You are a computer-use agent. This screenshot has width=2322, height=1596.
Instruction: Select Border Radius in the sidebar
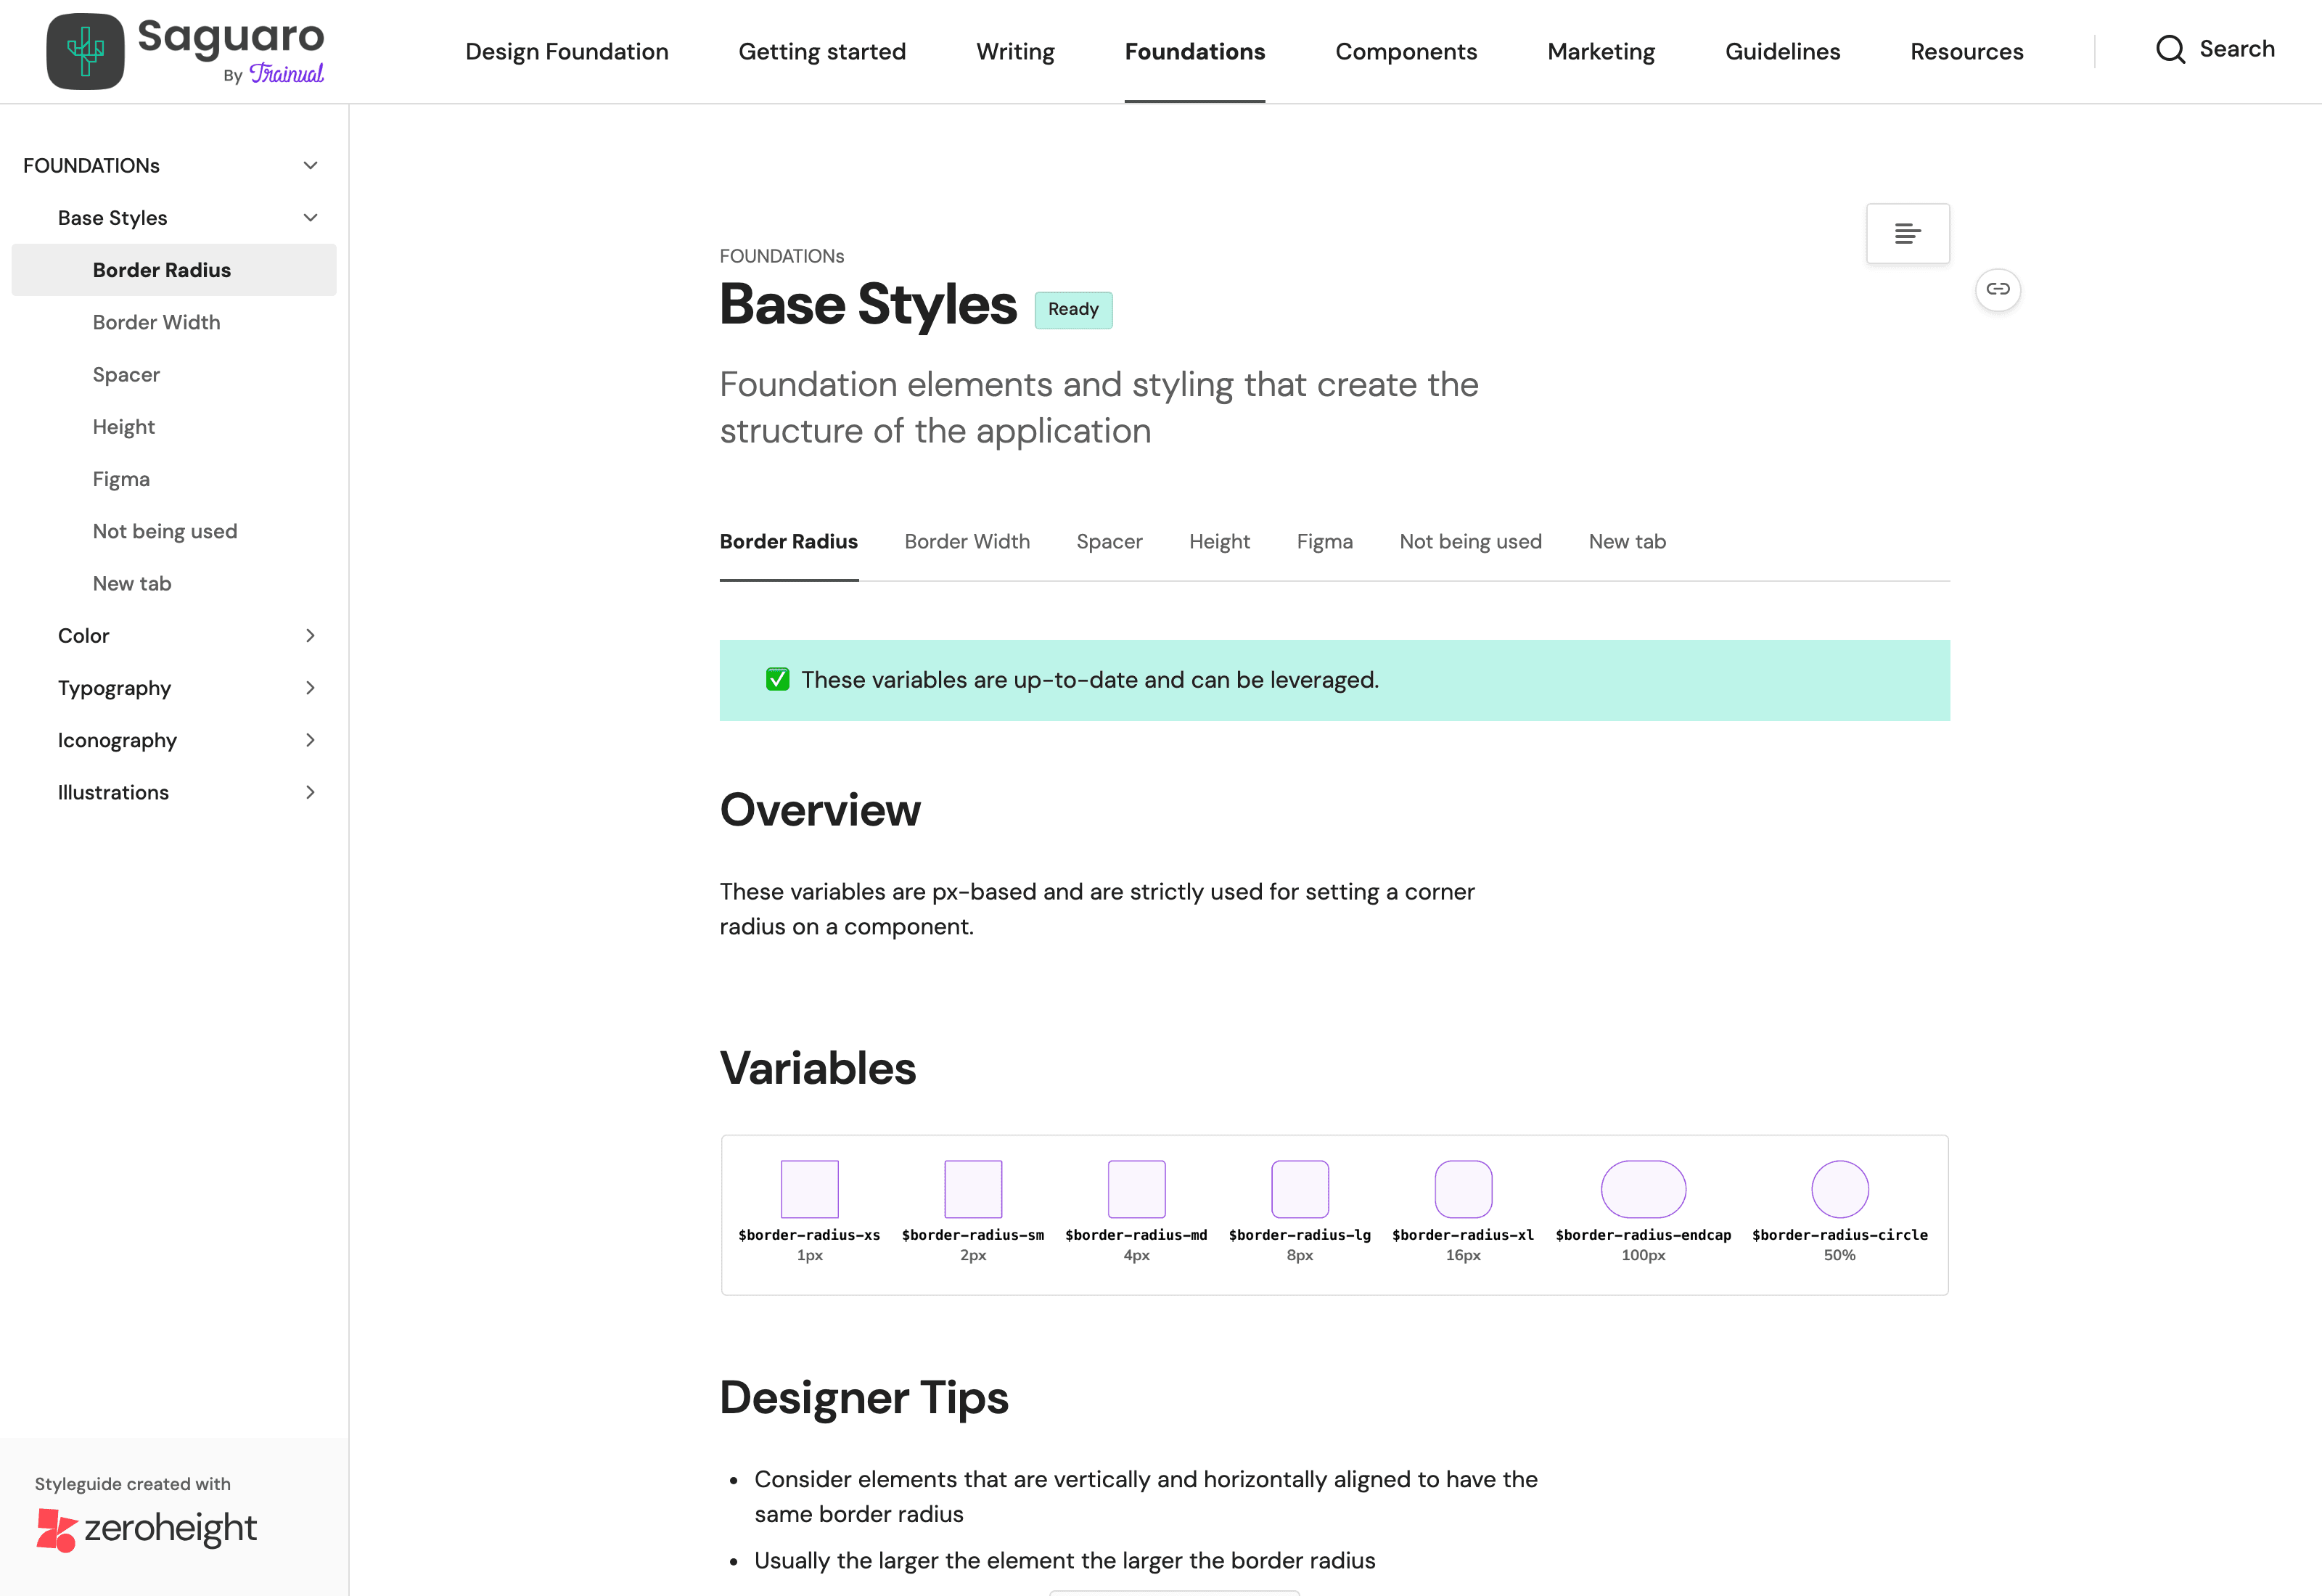(x=174, y=270)
